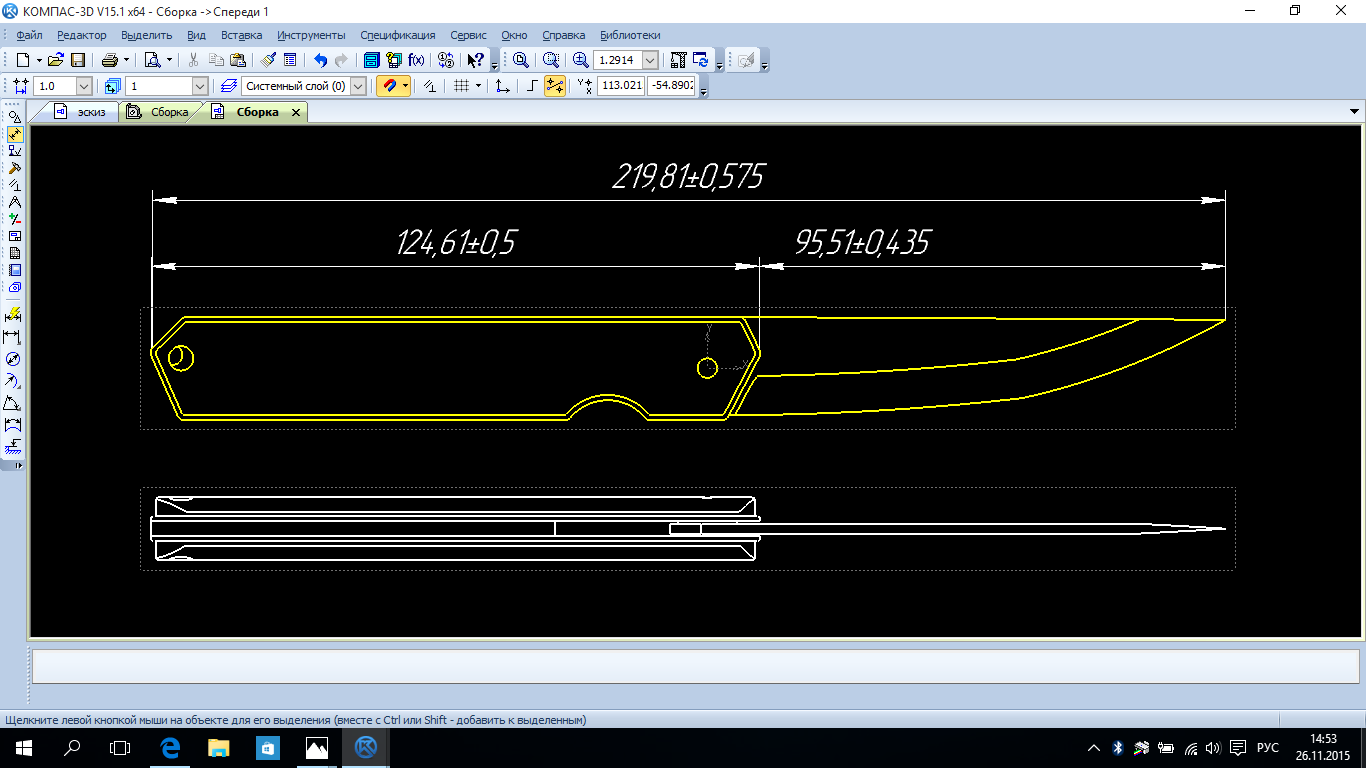Select the Angular dimension tool

pyautogui.click(x=14, y=404)
